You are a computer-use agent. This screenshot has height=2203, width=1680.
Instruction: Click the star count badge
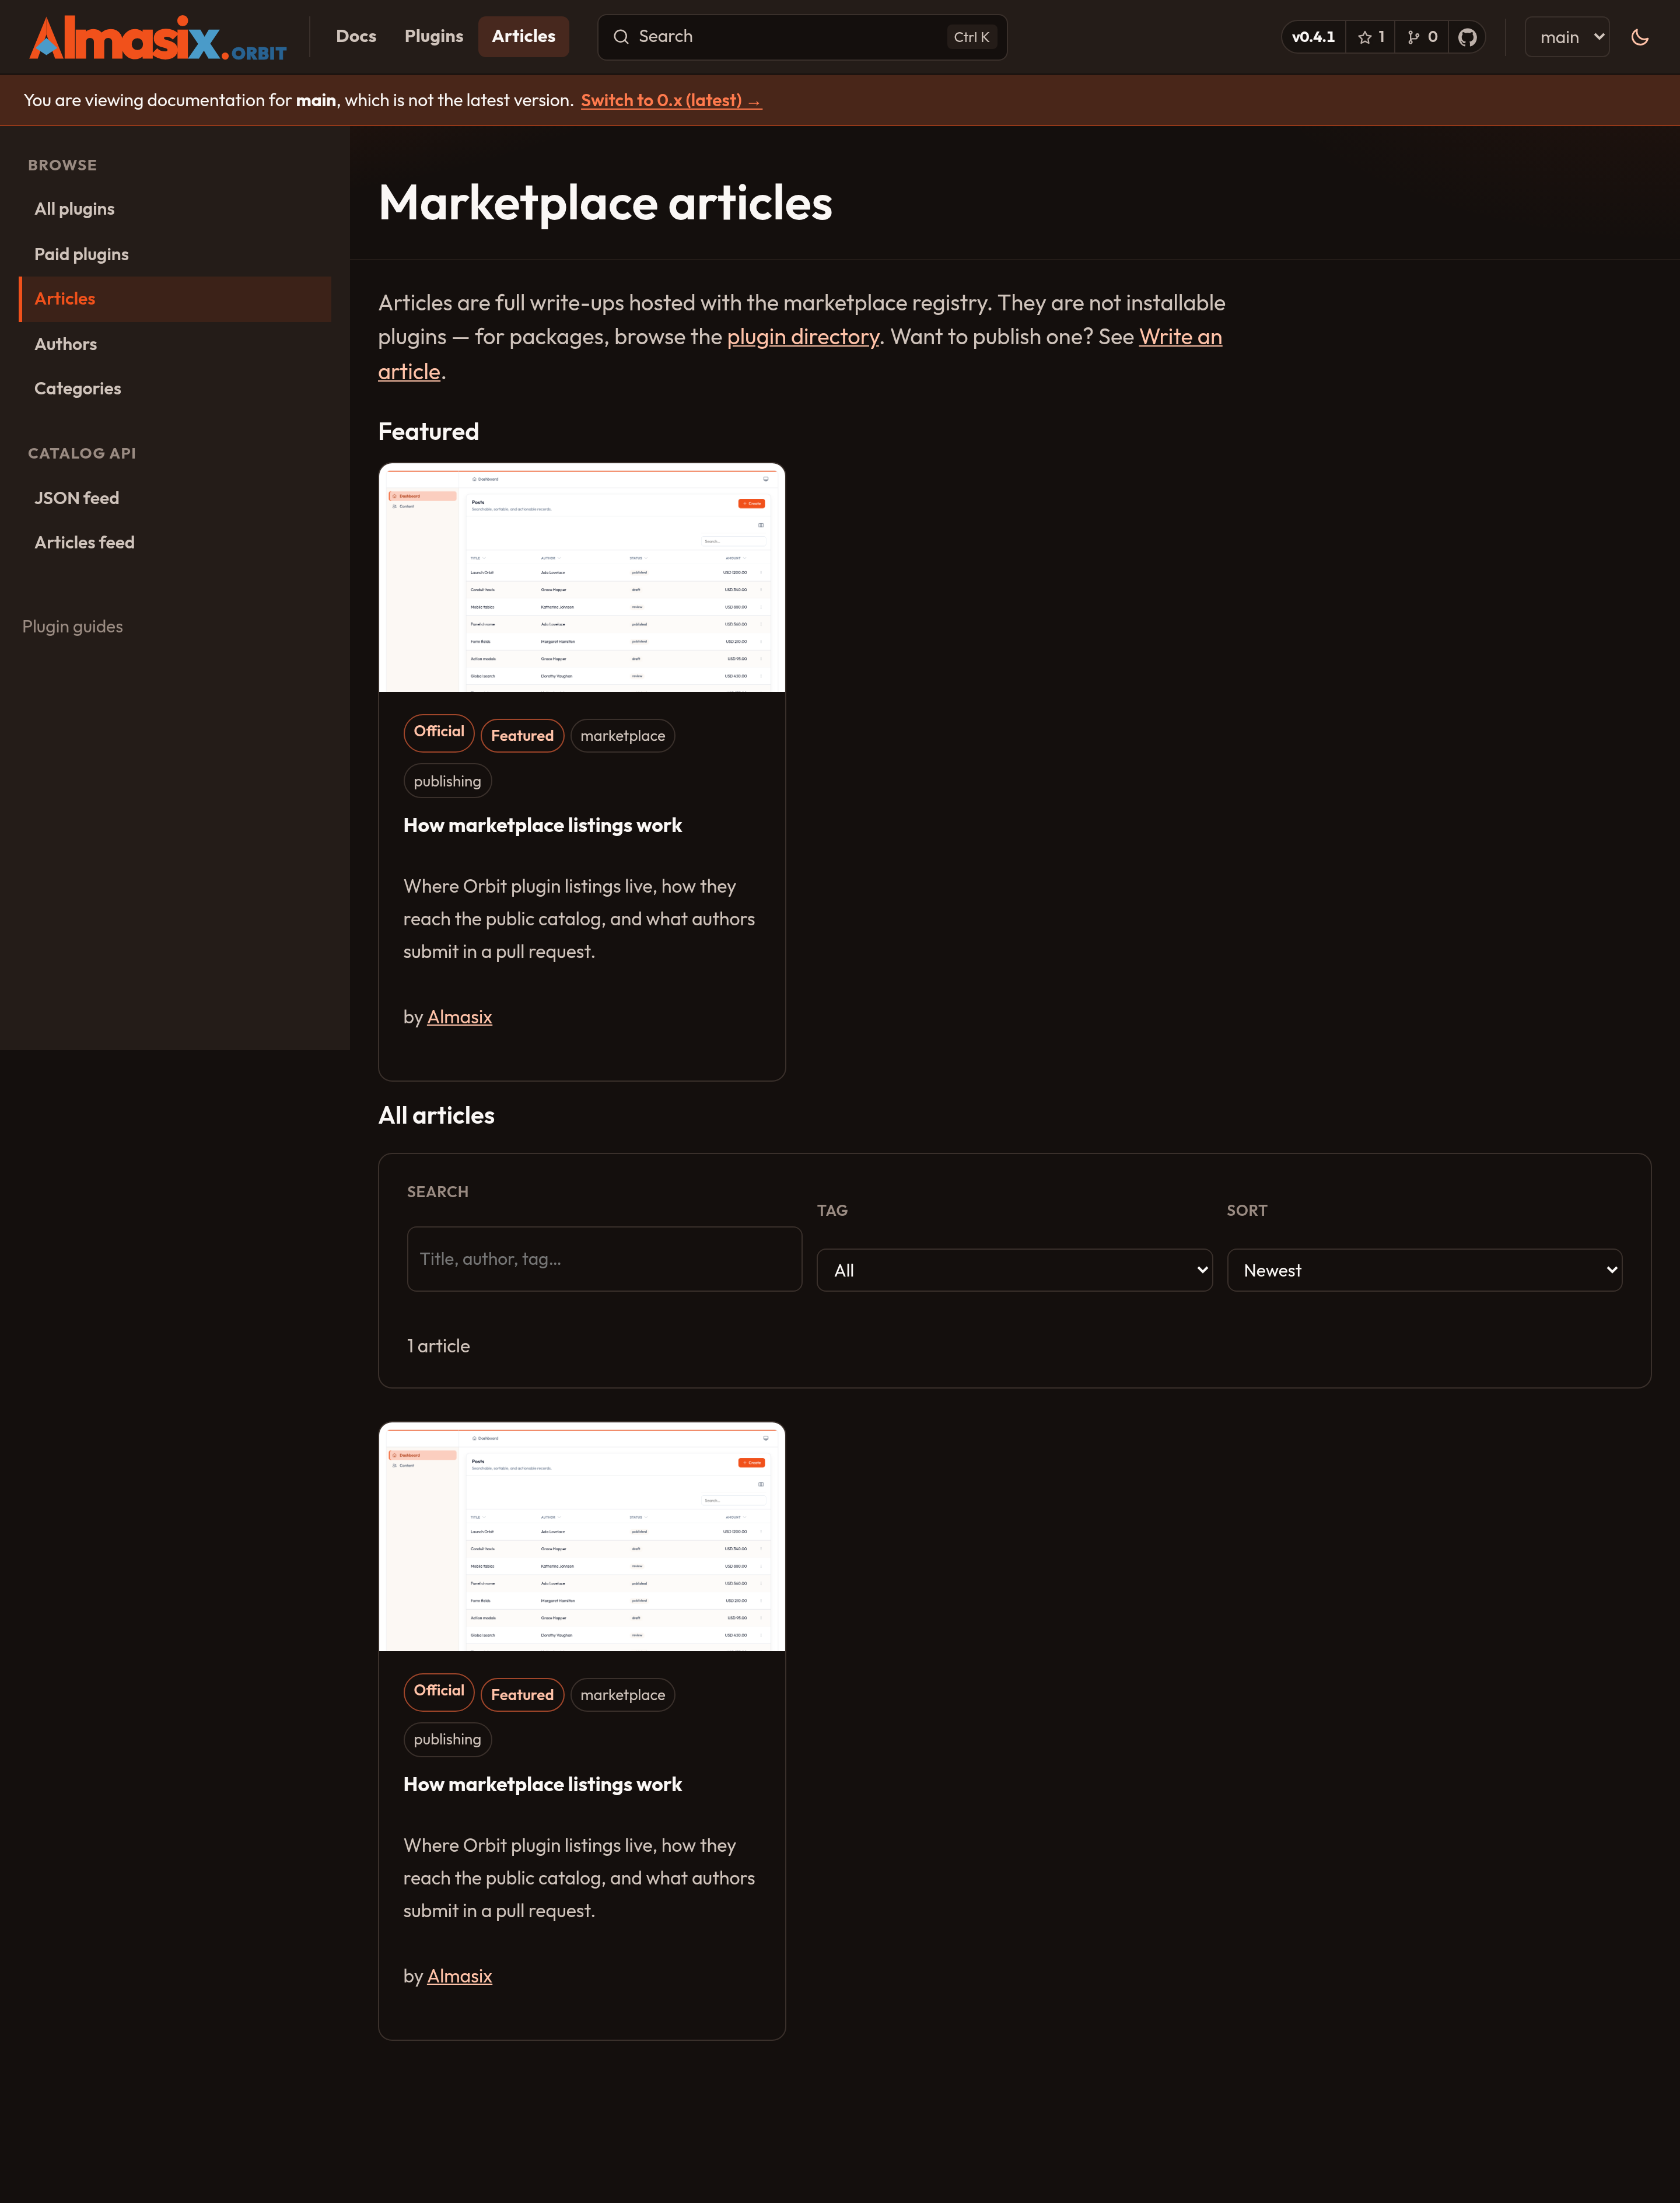pyautogui.click(x=1371, y=37)
